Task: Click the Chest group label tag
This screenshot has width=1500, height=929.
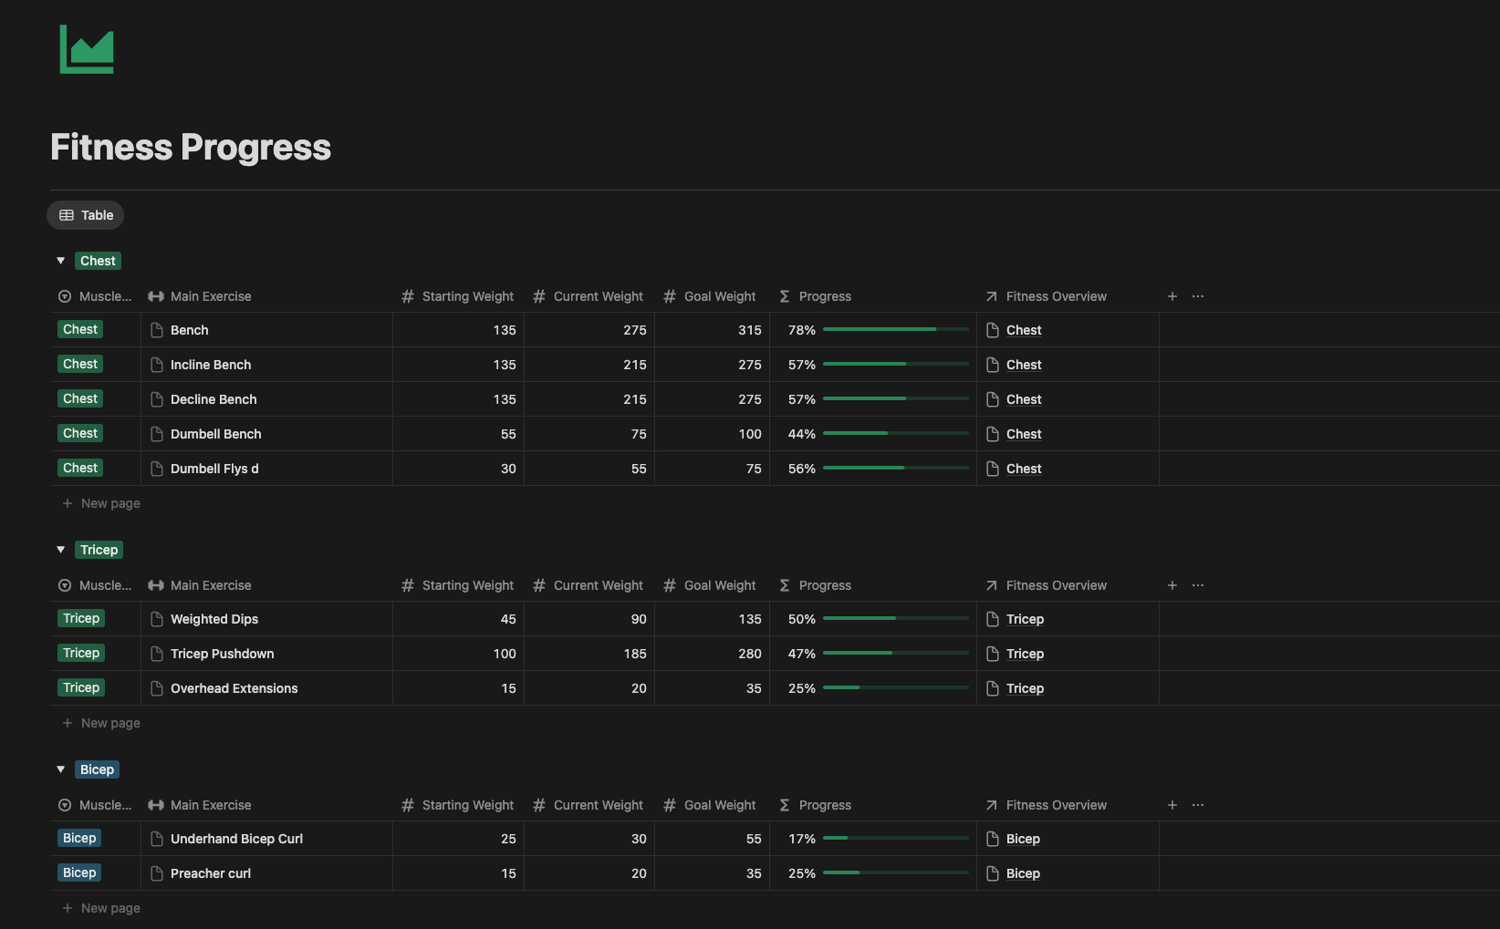Action: click(x=98, y=261)
